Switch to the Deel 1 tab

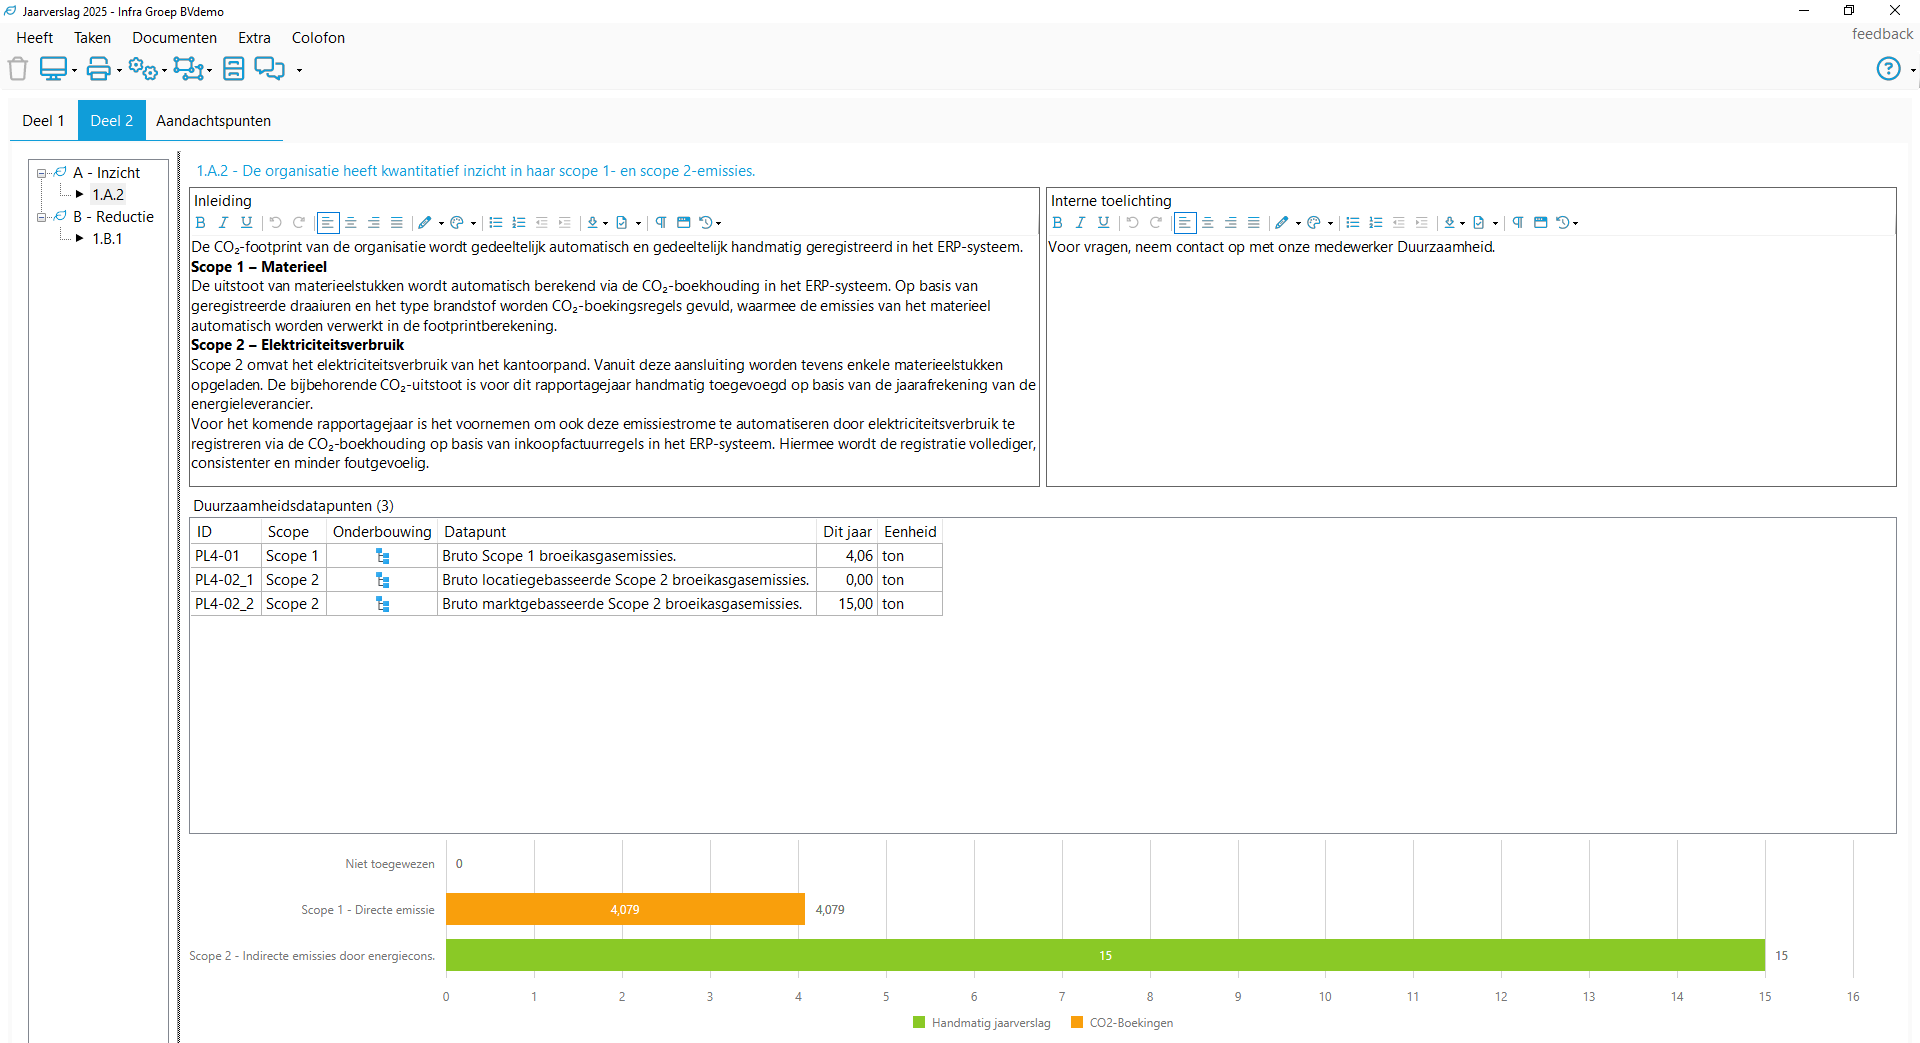click(43, 121)
